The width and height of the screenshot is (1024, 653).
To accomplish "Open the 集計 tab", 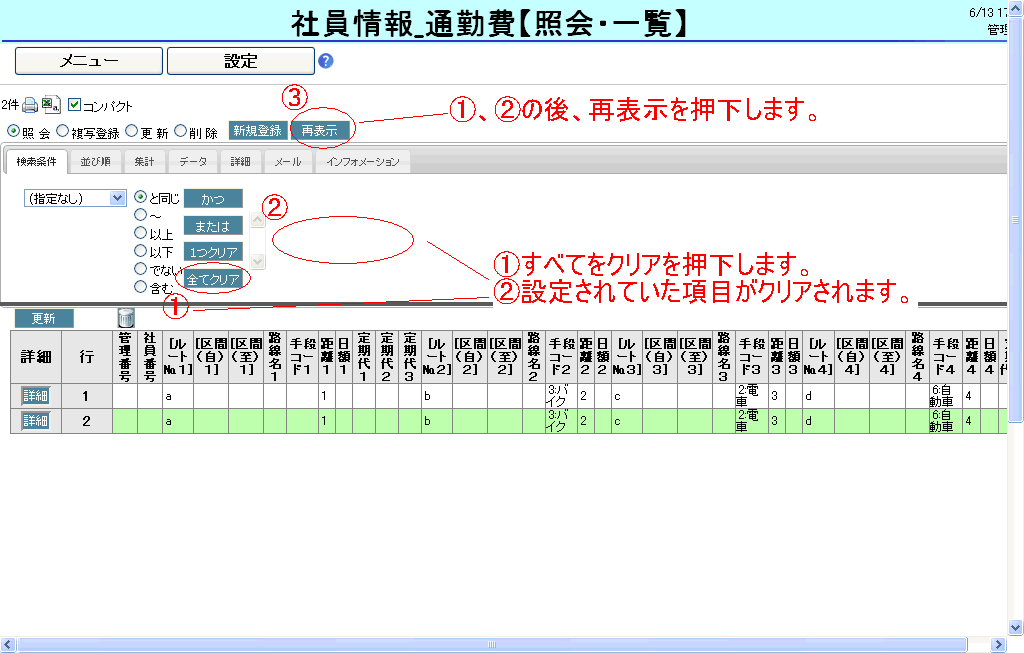I will 144,161.
